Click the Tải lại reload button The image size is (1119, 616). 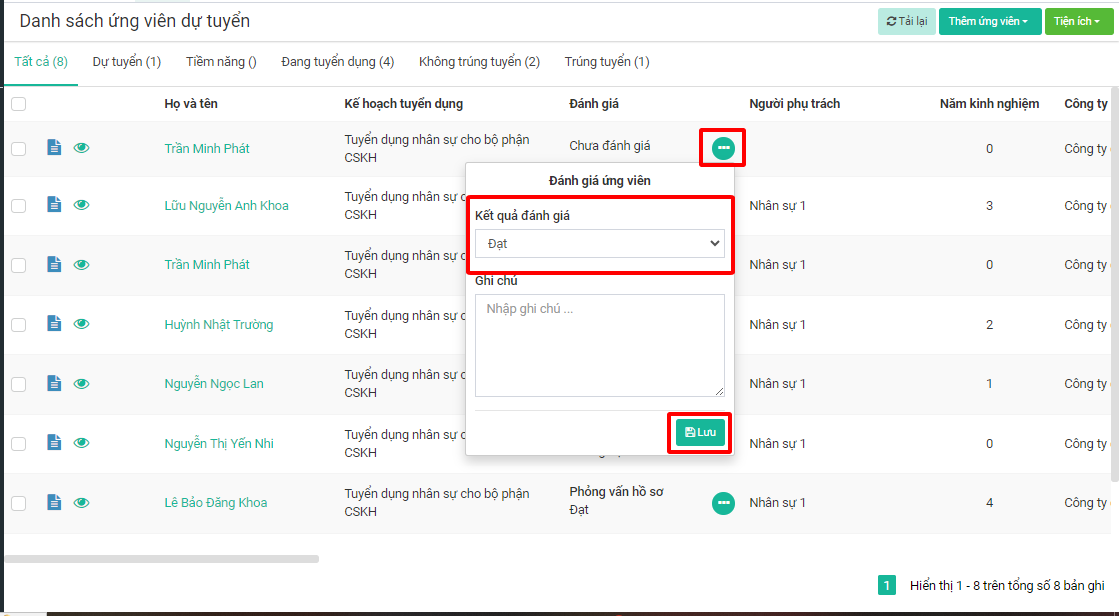[906, 21]
